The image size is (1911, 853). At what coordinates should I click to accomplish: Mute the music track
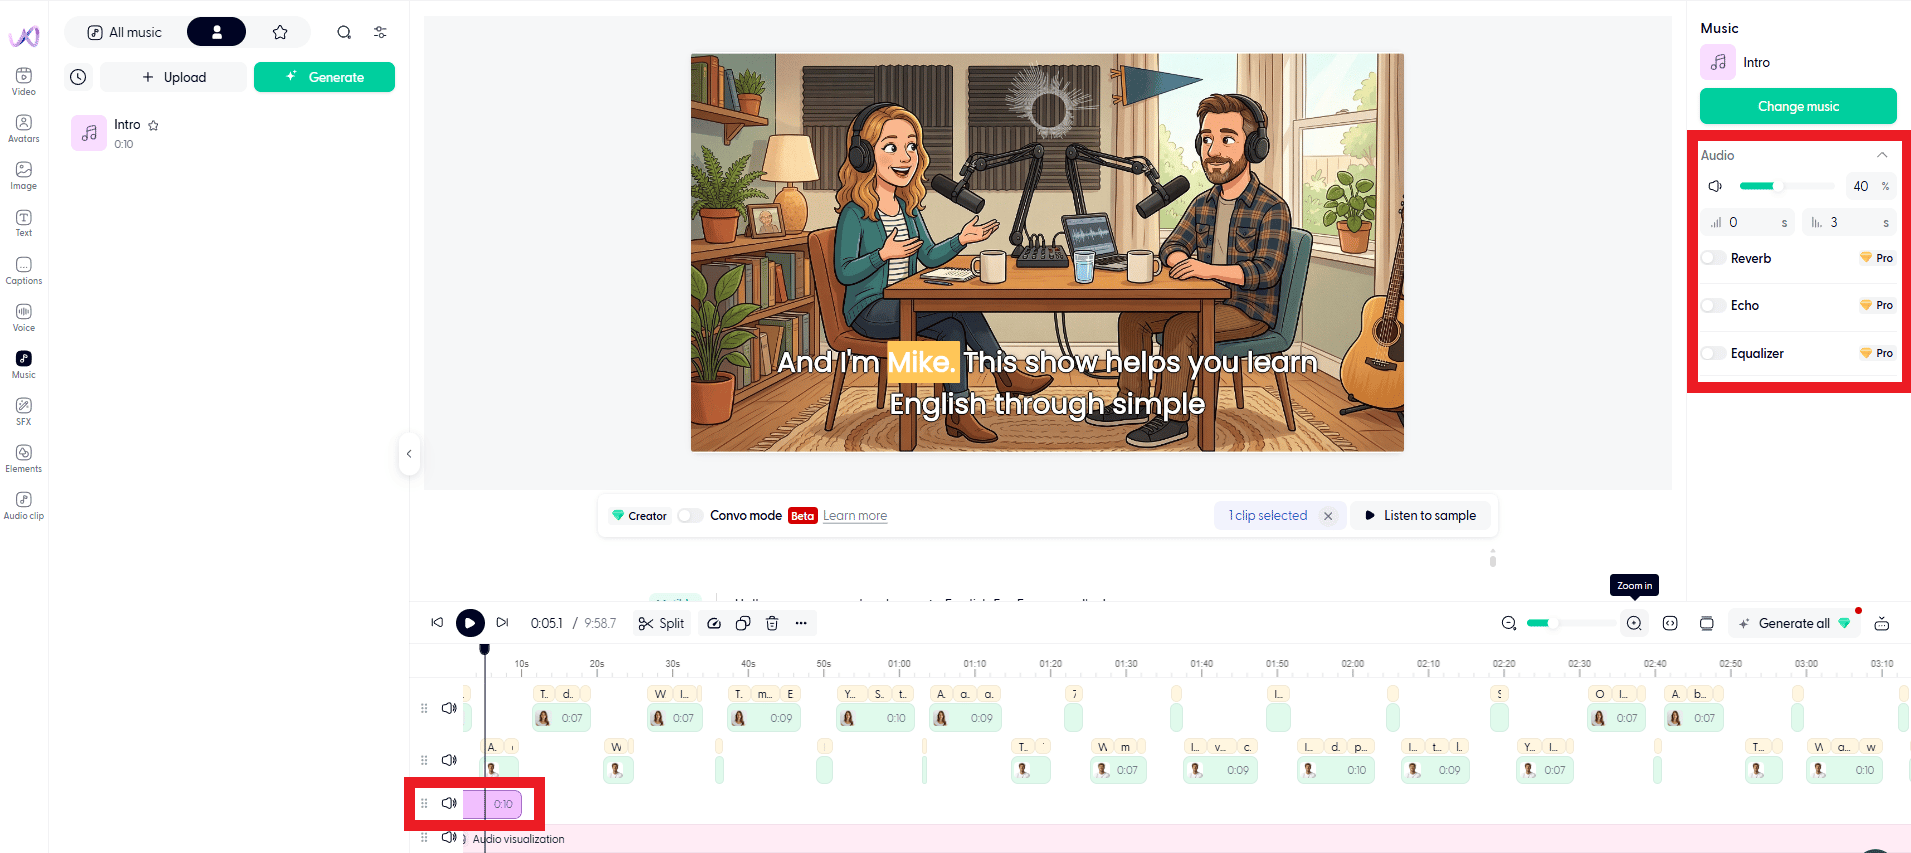point(449,803)
